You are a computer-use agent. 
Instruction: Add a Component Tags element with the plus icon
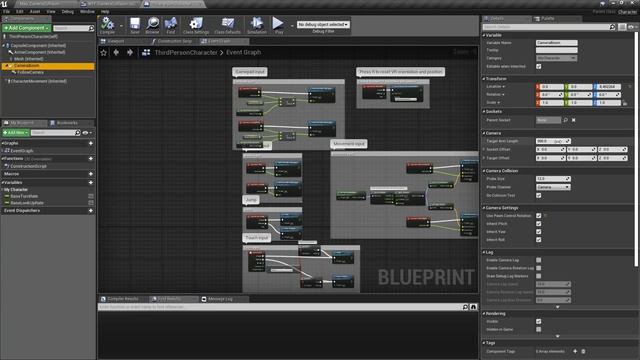575,351
